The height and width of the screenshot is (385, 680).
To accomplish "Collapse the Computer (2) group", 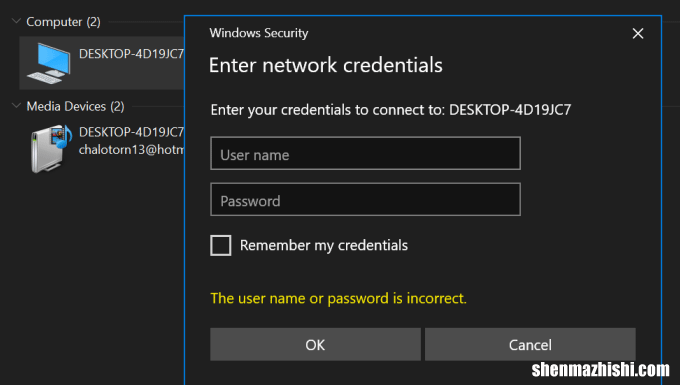I will click(16, 21).
